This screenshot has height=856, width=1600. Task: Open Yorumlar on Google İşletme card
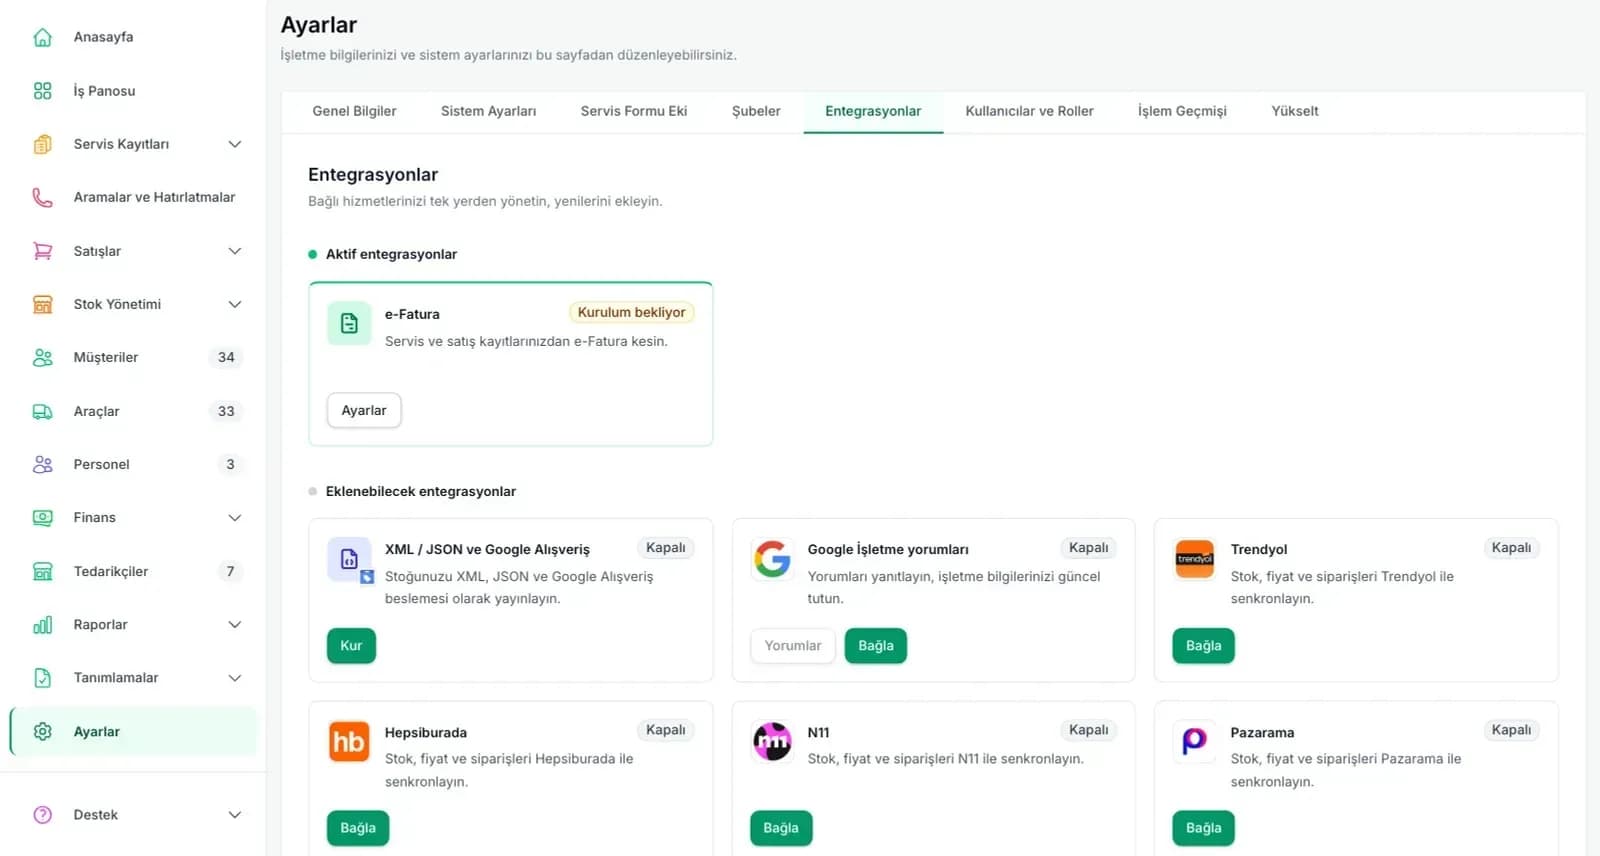pyautogui.click(x=793, y=645)
